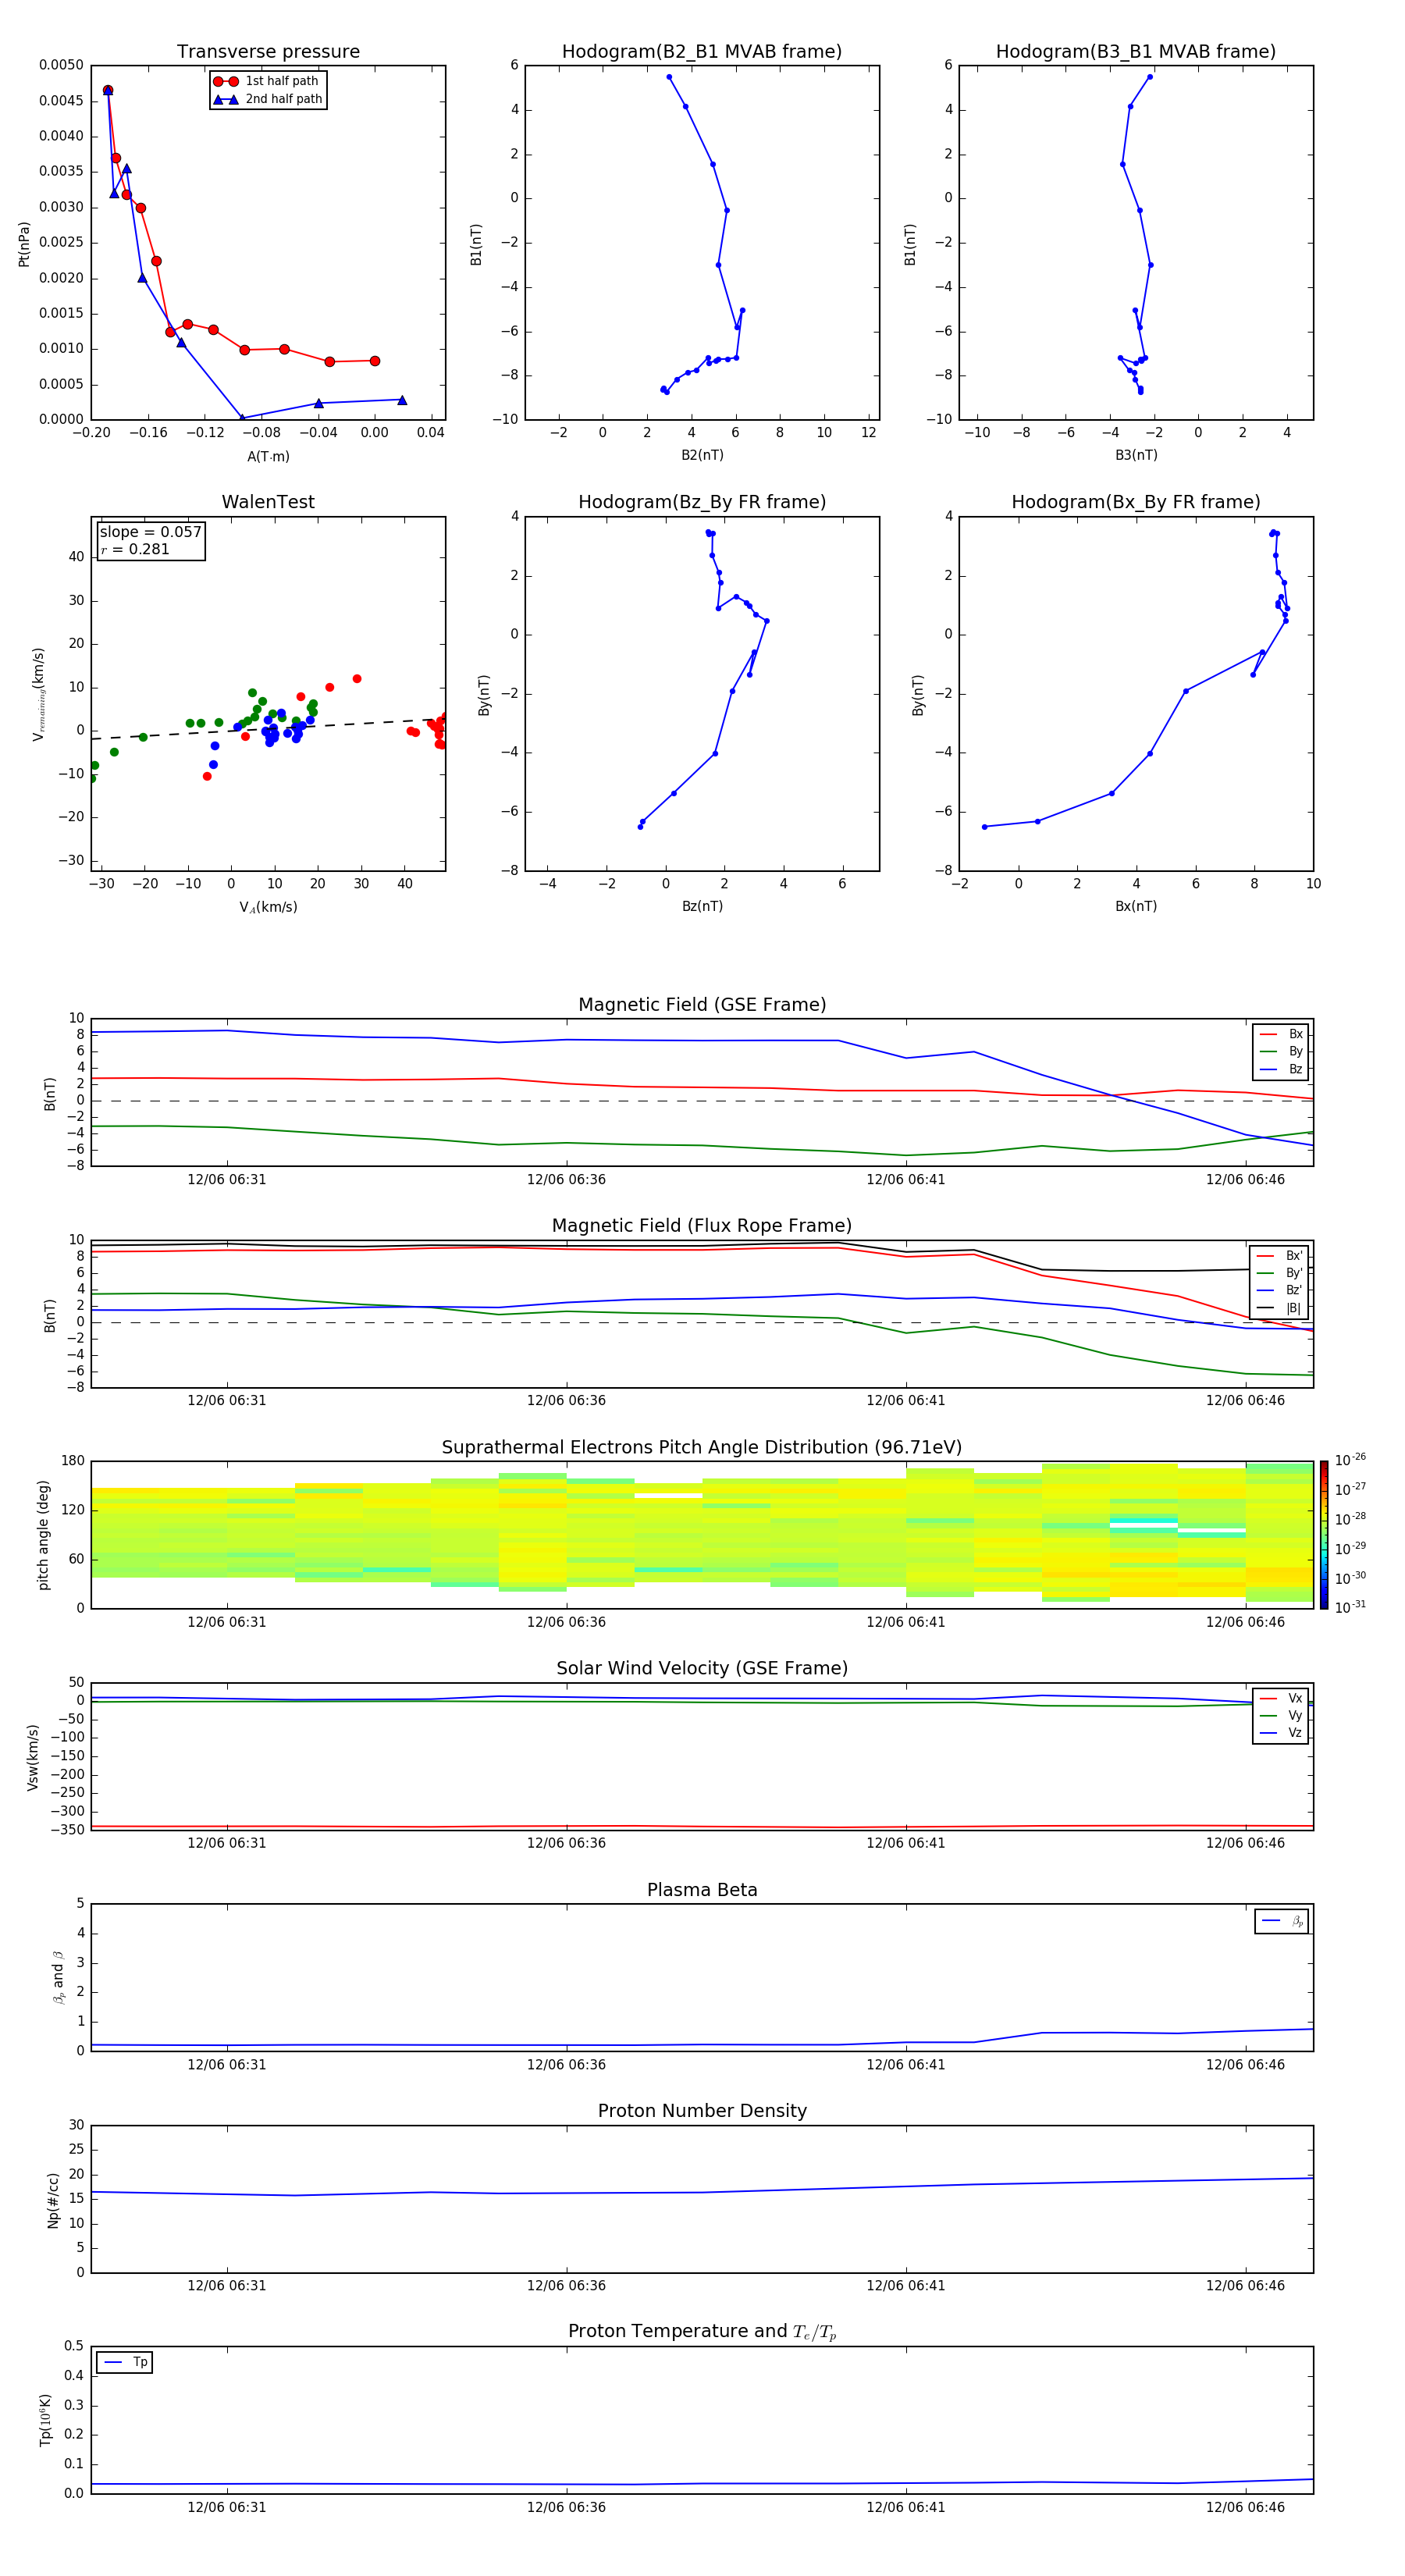Image resolution: width=1405 pixels, height=2576 pixels.
Task: Click the 'Vx' legend entry in velocity plot
Action: point(1281,1698)
